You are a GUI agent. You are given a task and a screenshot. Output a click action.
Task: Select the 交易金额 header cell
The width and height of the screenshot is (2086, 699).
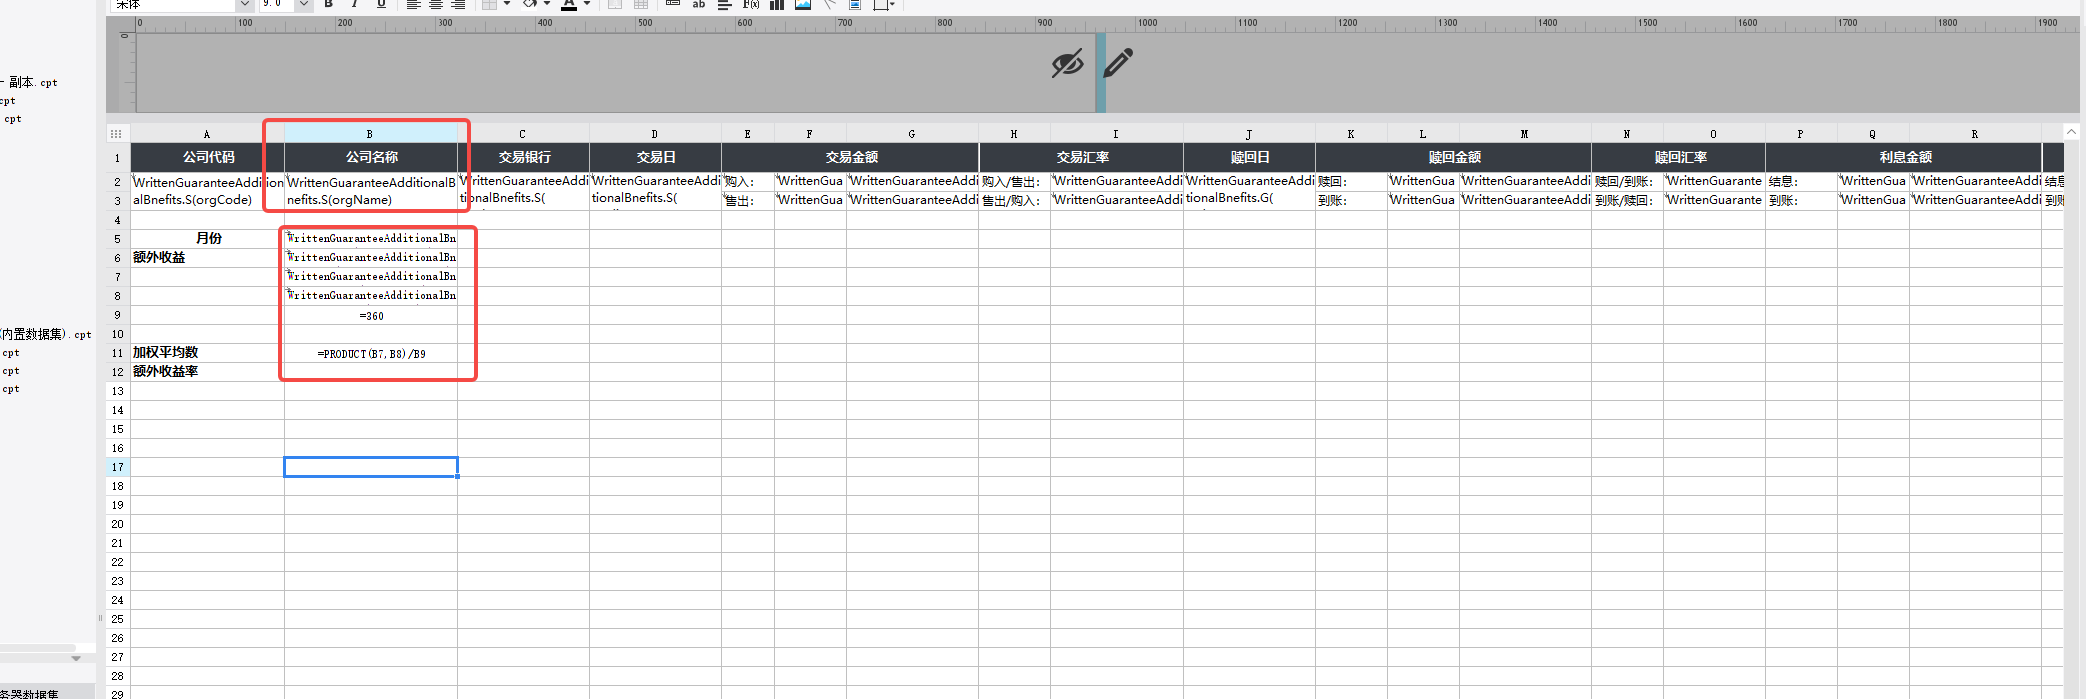click(851, 158)
